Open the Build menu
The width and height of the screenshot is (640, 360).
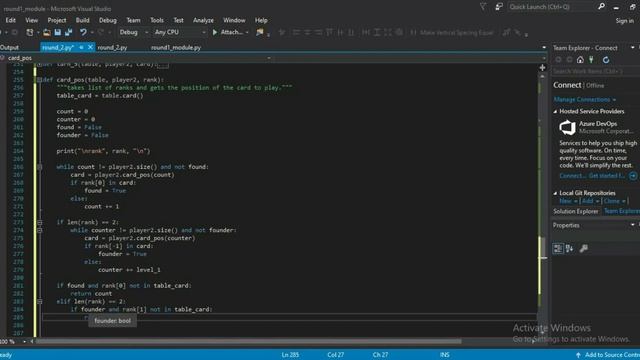tap(82, 20)
